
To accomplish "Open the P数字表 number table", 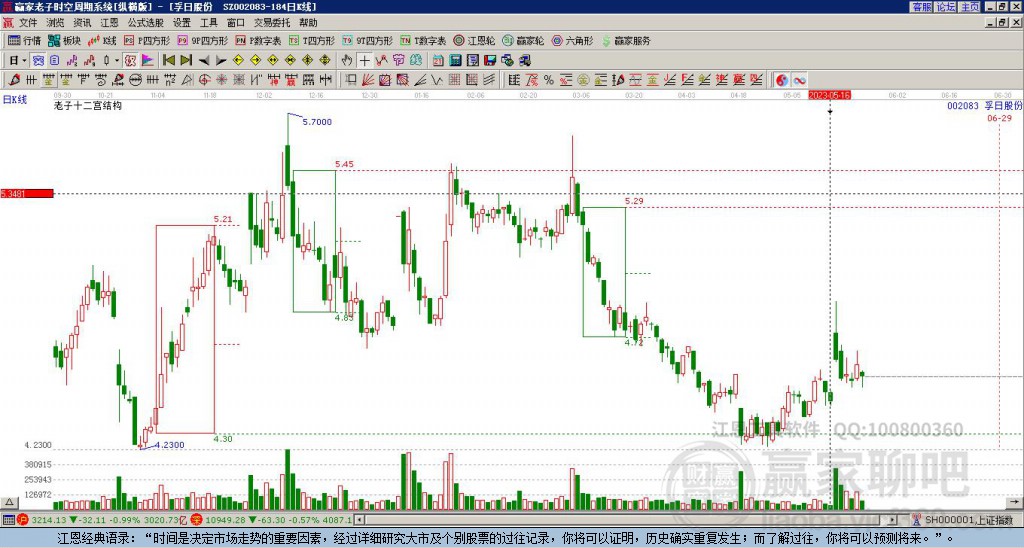I will [258, 40].
